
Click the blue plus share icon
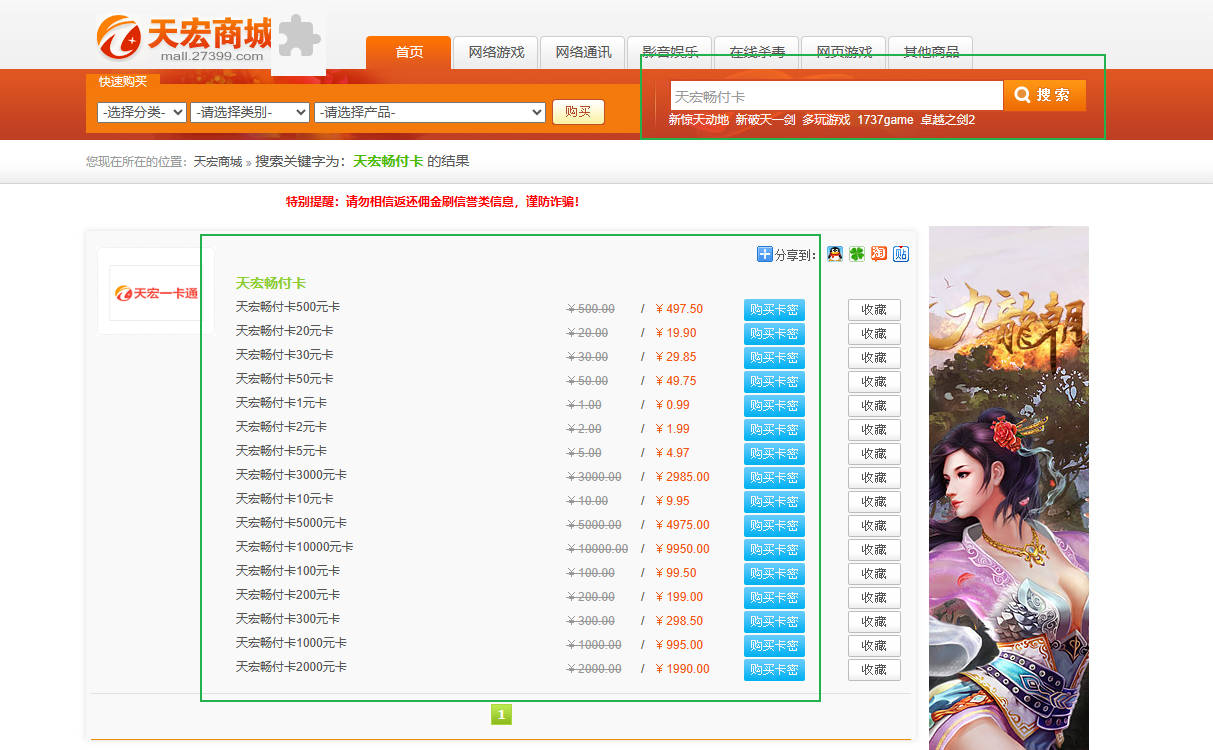[x=765, y=254]
